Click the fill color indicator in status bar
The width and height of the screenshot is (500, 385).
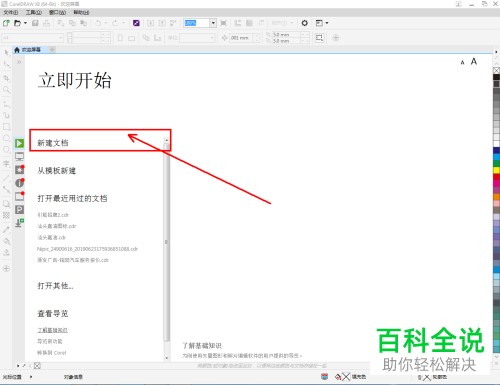346,377
